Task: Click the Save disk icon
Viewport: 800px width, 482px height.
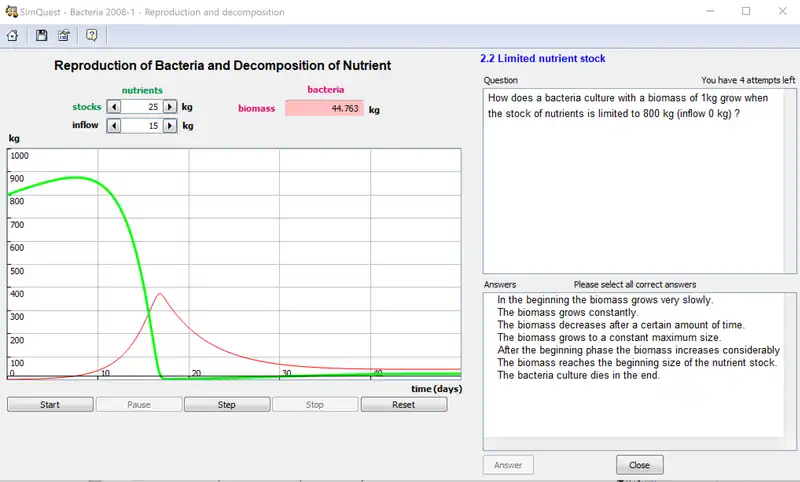Action: (42, 35)
